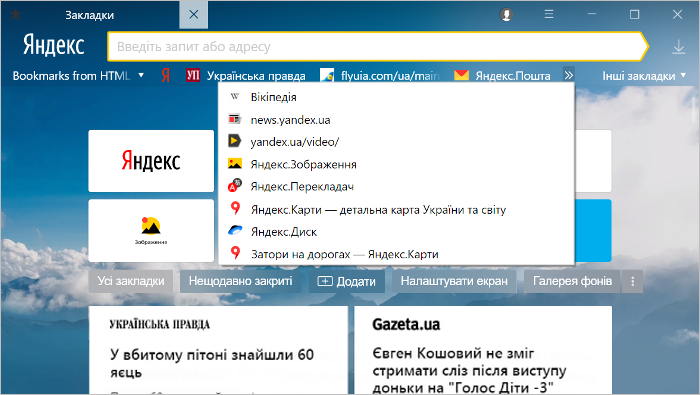This screenshot has height=395, width=700.
Task: Open the Зображення tableau tile
Action: pos(151,231)
